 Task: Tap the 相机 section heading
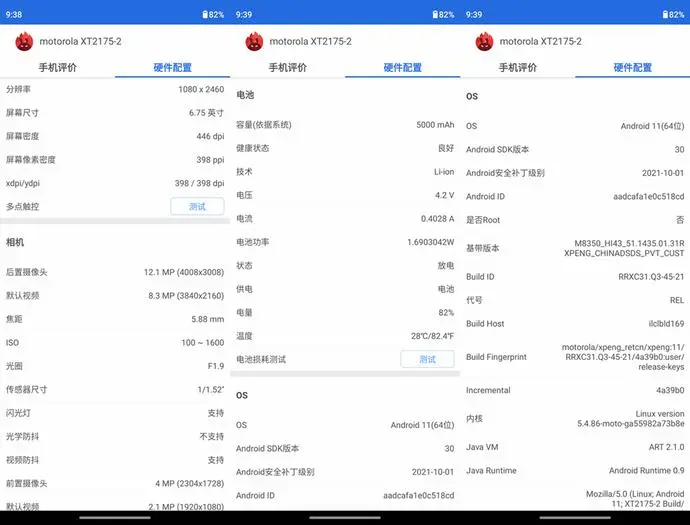tap(15, 242)
